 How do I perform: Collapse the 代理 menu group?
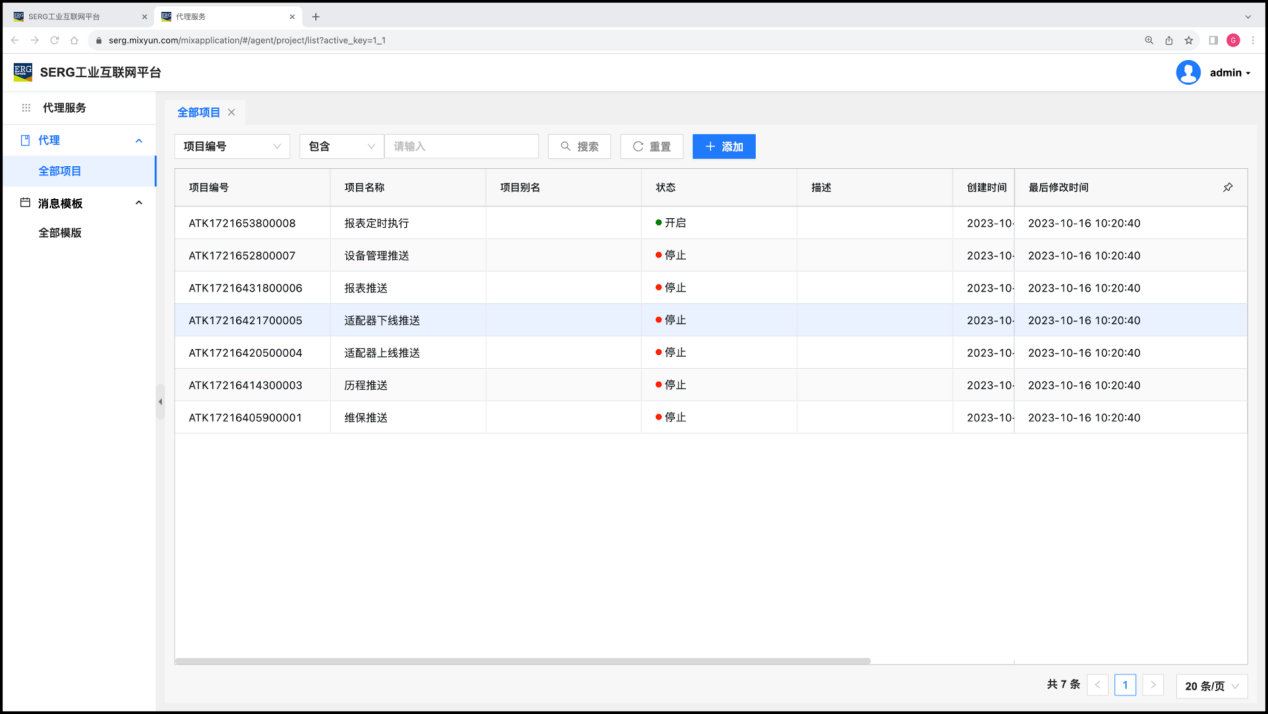click(139, 141)
